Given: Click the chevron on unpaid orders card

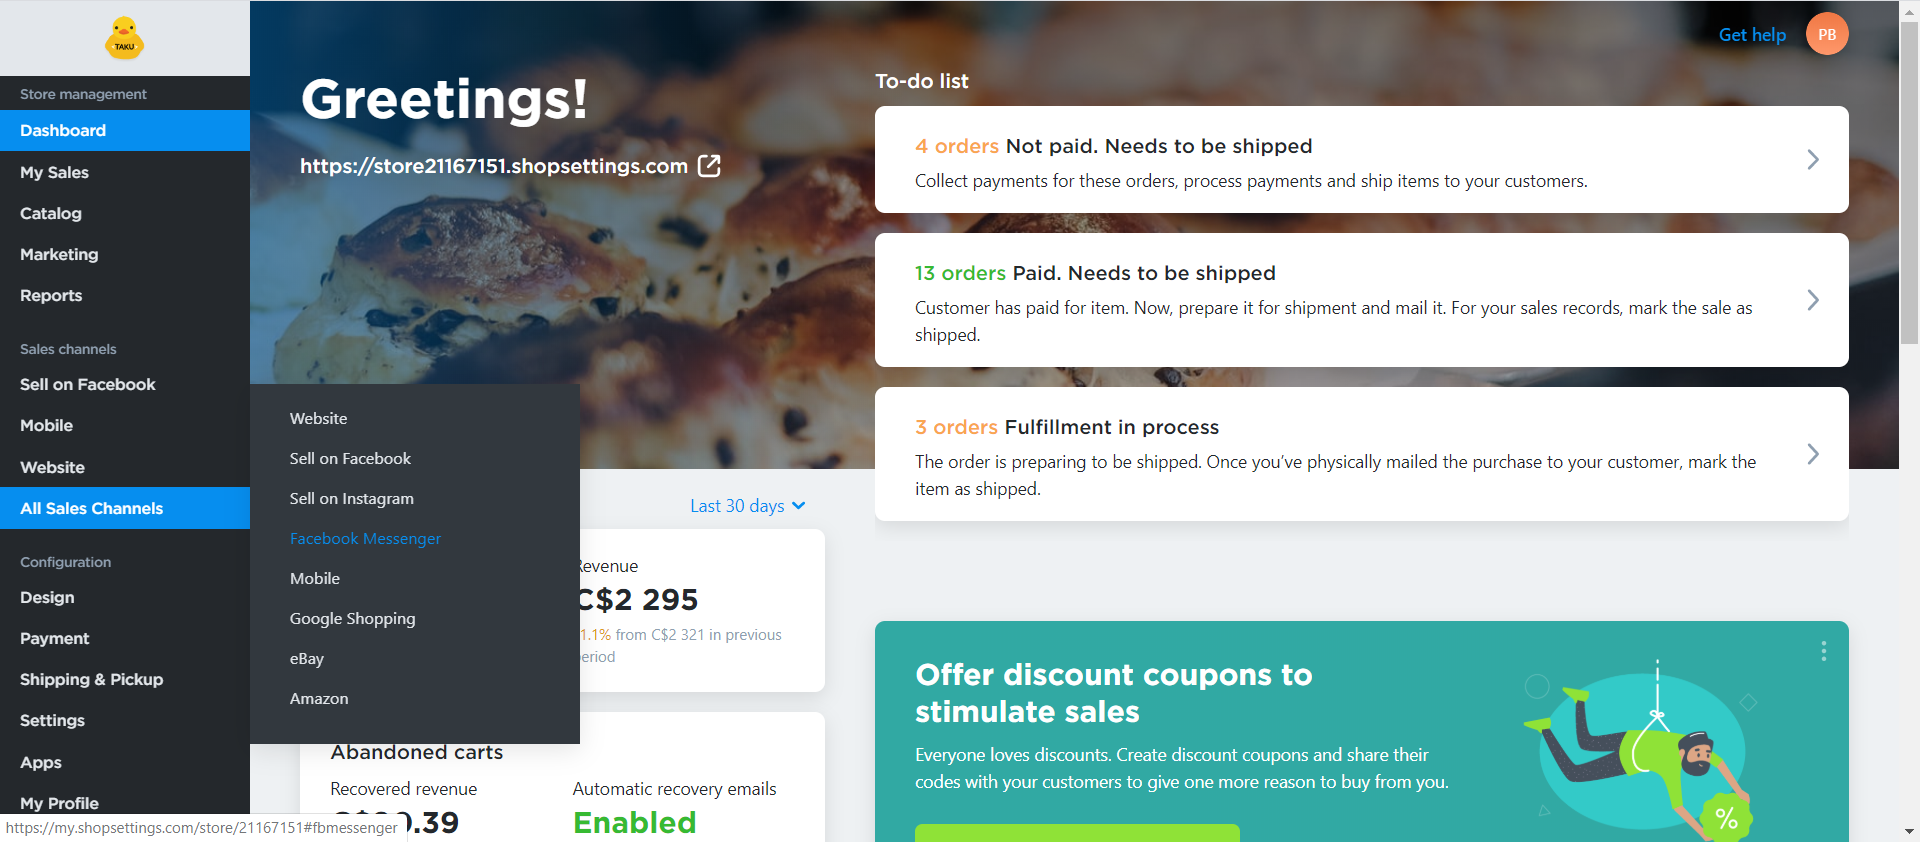Looking at the screenshot, I should tap(1812, 160).
